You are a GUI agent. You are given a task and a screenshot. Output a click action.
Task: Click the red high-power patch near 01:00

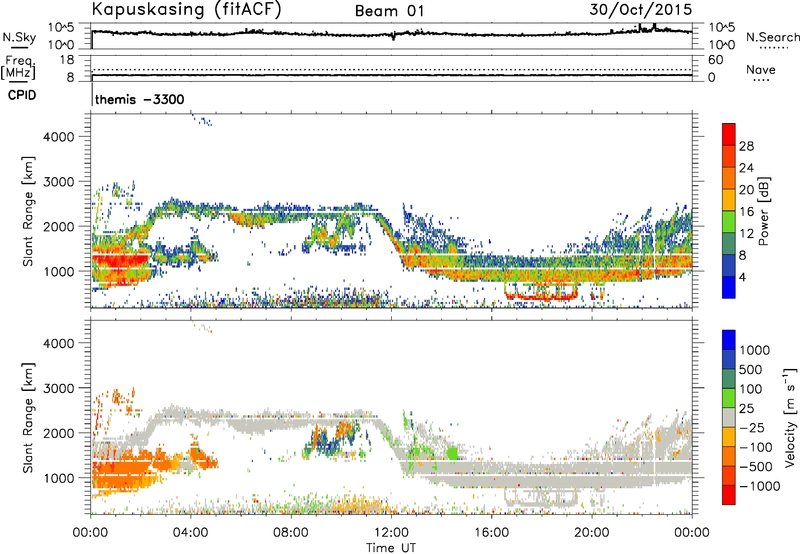pyautogui.click(x=120, y=261)
